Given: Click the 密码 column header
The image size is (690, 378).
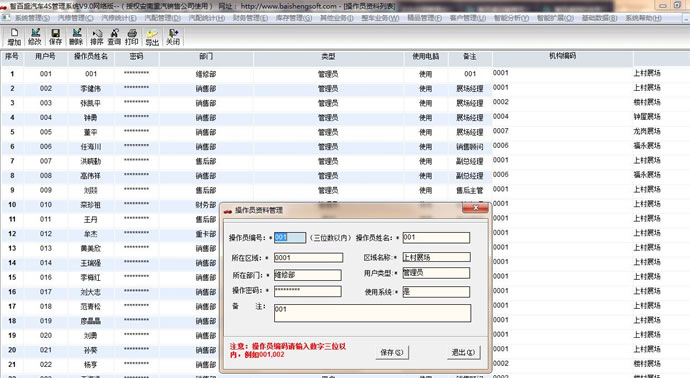Looking at the screenshot, I should pos(136,56).
